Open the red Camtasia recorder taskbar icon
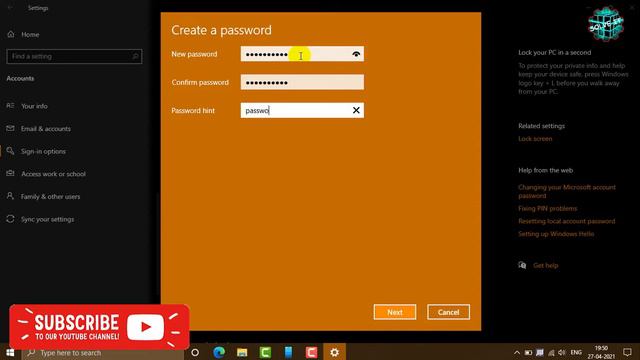This screenshot has width=640, height=360. click(x=311, y=352)
